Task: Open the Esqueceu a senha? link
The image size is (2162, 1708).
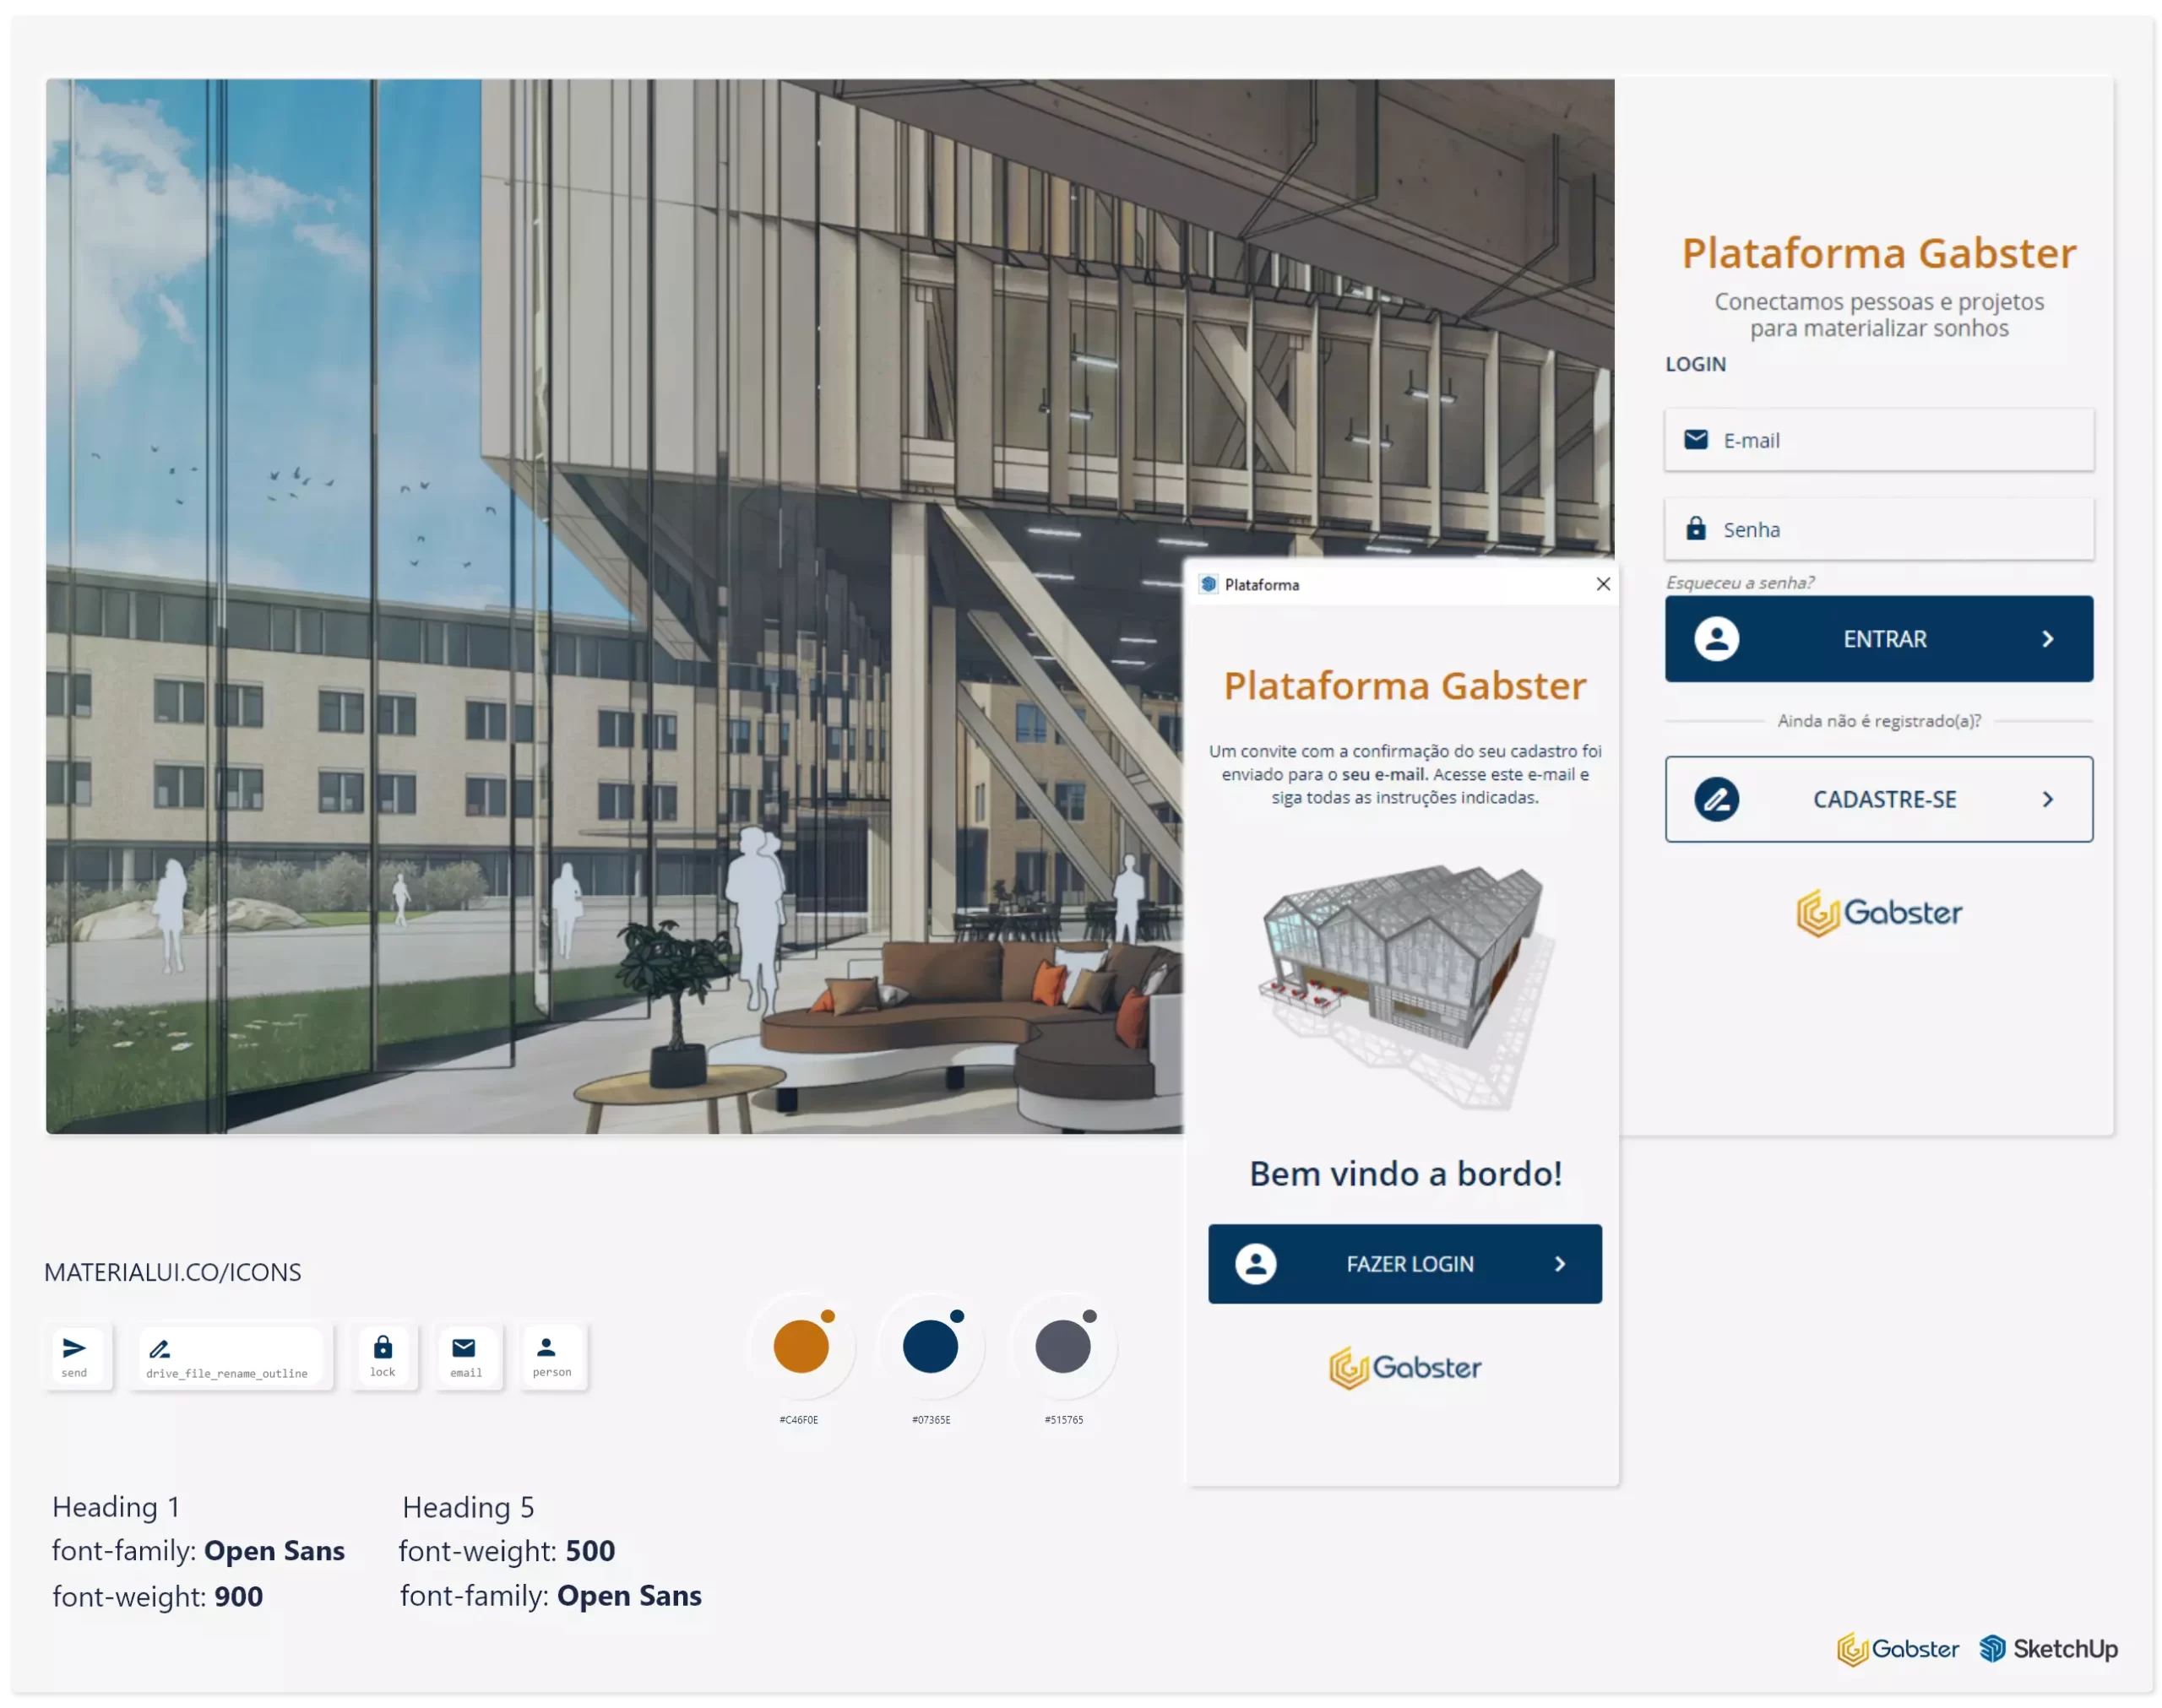Action: click(x=1739, y=582)
